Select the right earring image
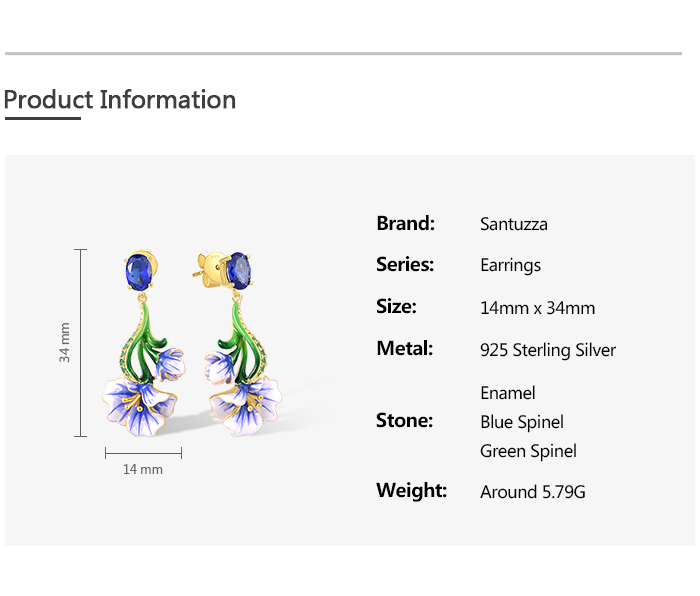 click(x=238, y=343)
